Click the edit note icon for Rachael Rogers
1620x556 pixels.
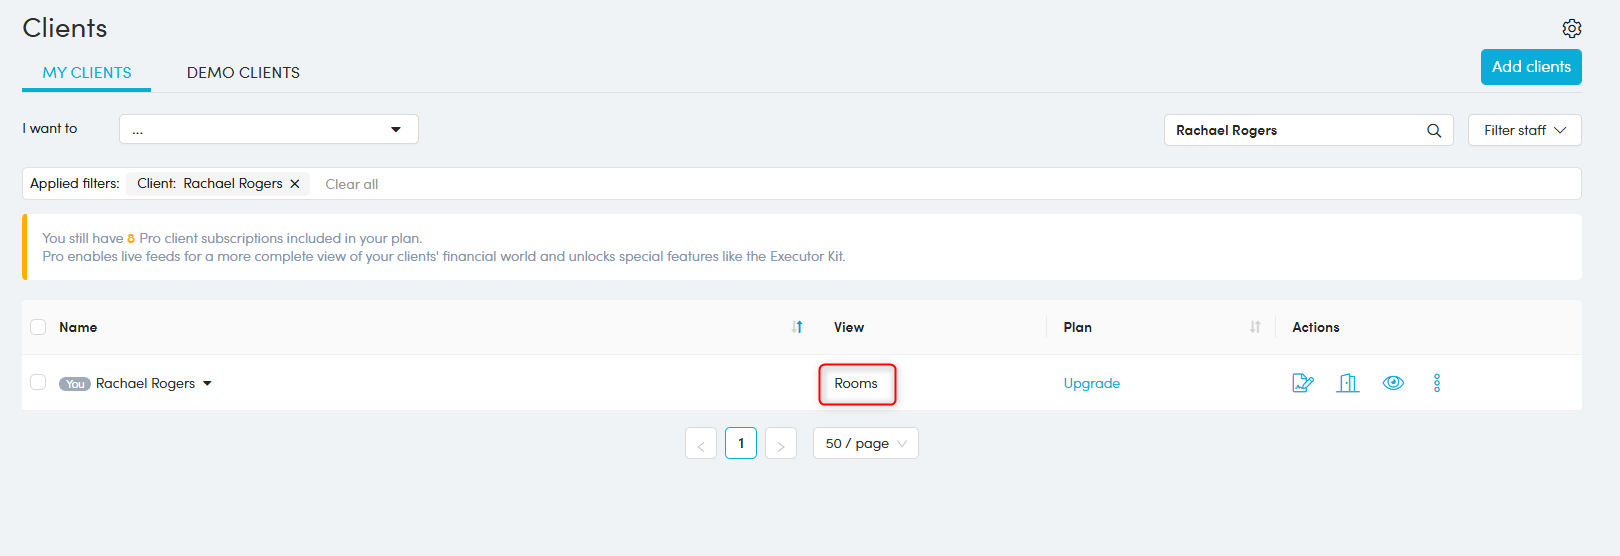(1302, 383)
